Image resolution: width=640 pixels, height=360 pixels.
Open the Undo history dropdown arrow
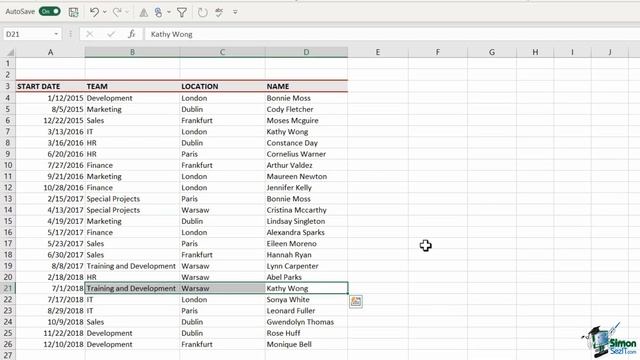click(105, 12)
